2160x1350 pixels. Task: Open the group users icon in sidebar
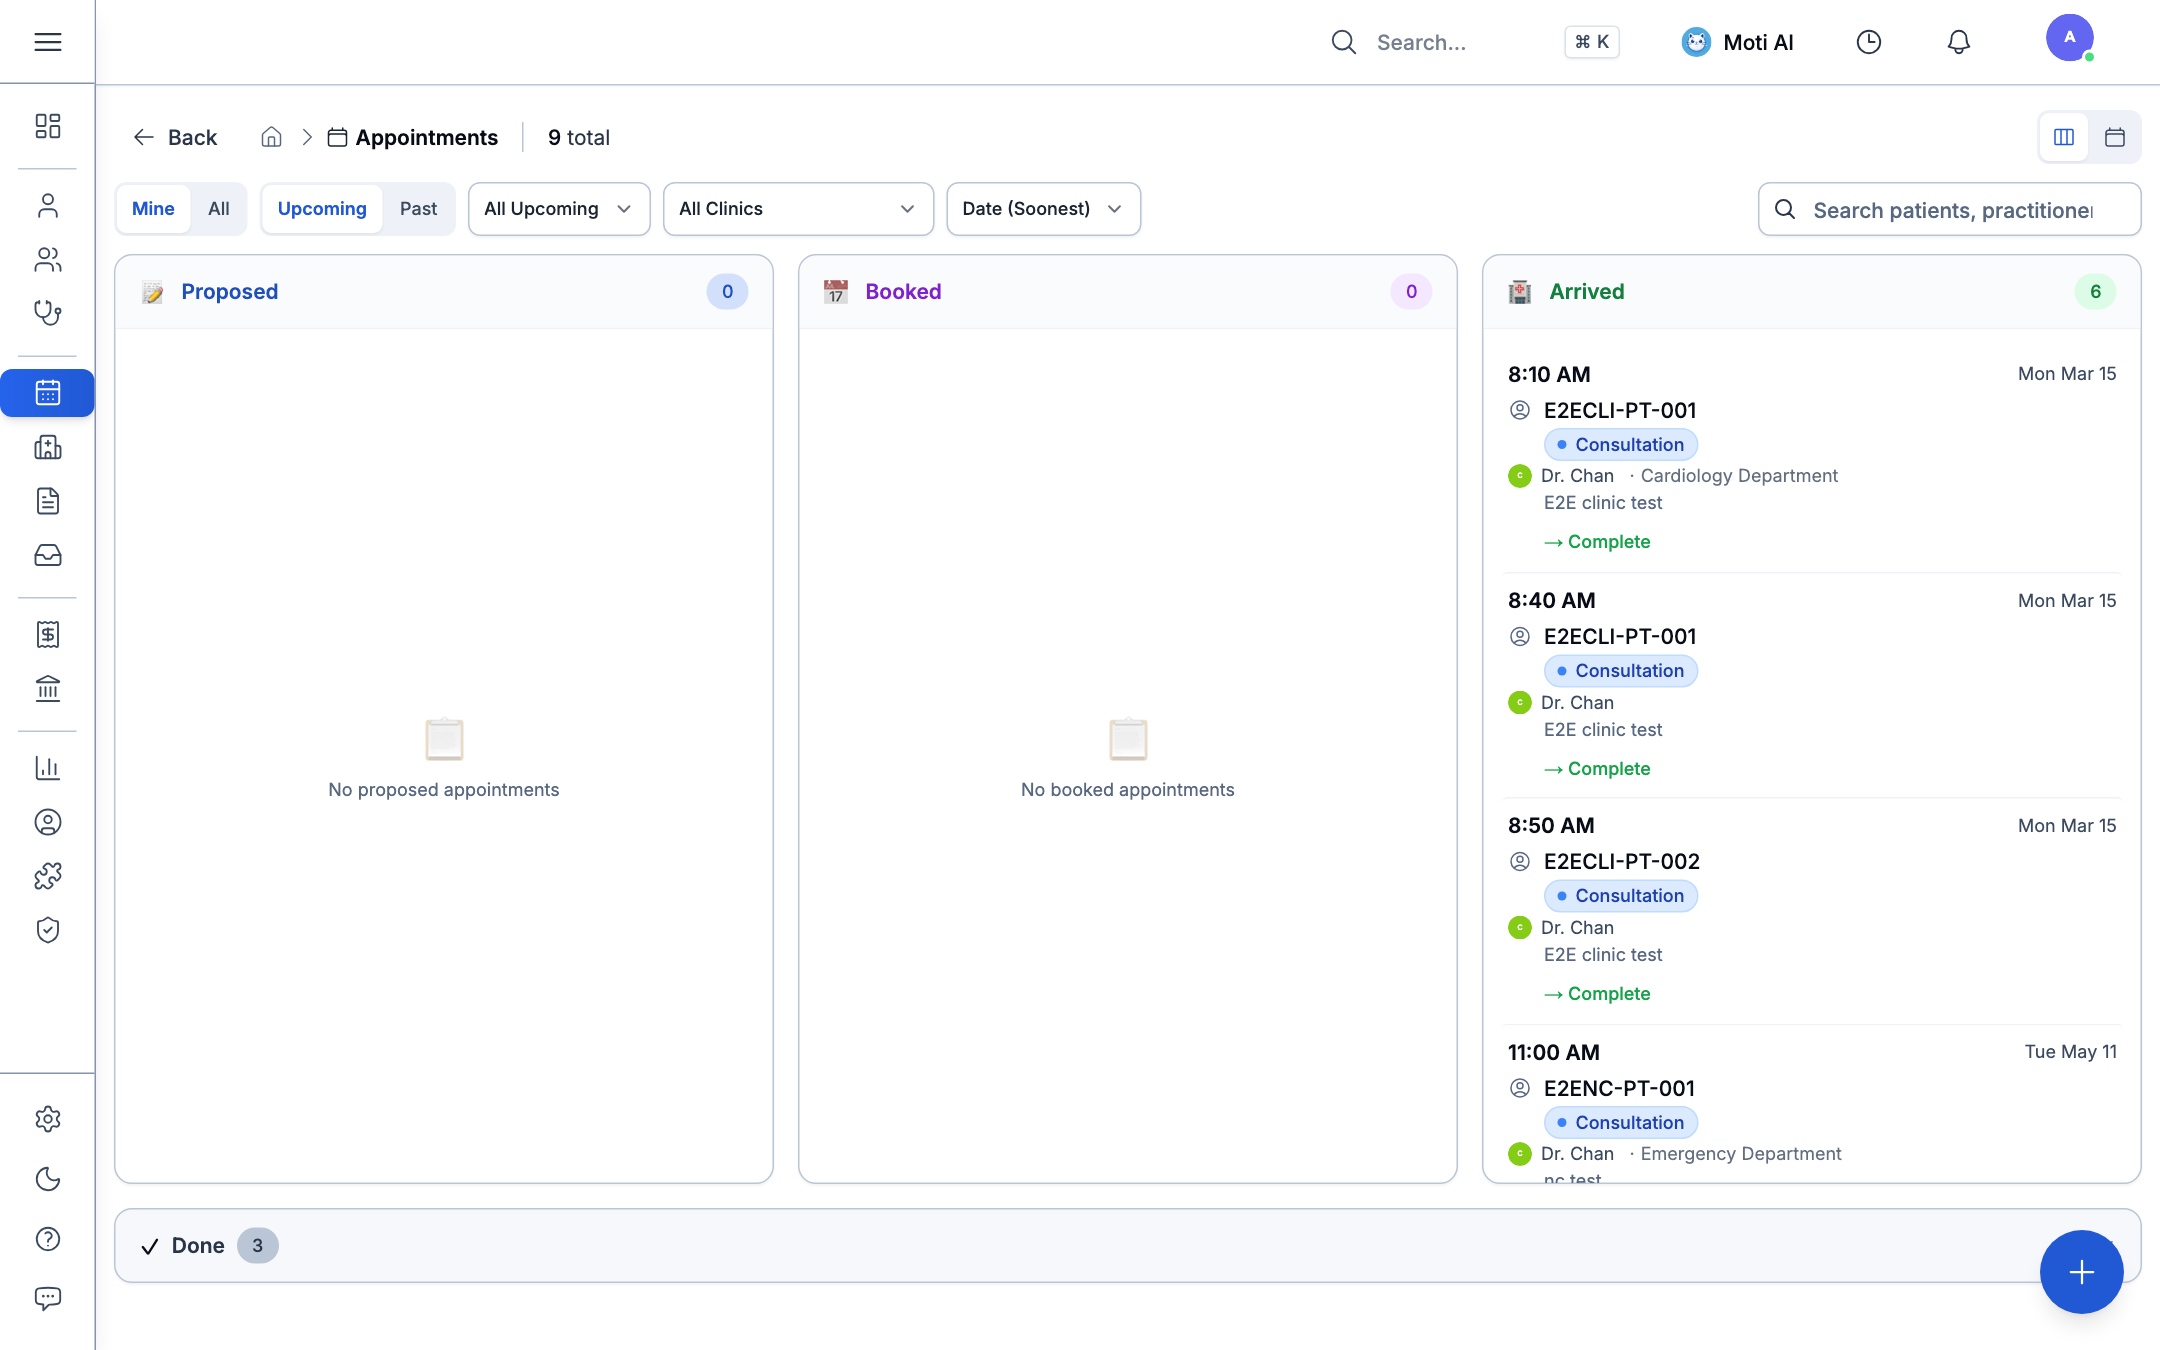[x=47, y=260]
